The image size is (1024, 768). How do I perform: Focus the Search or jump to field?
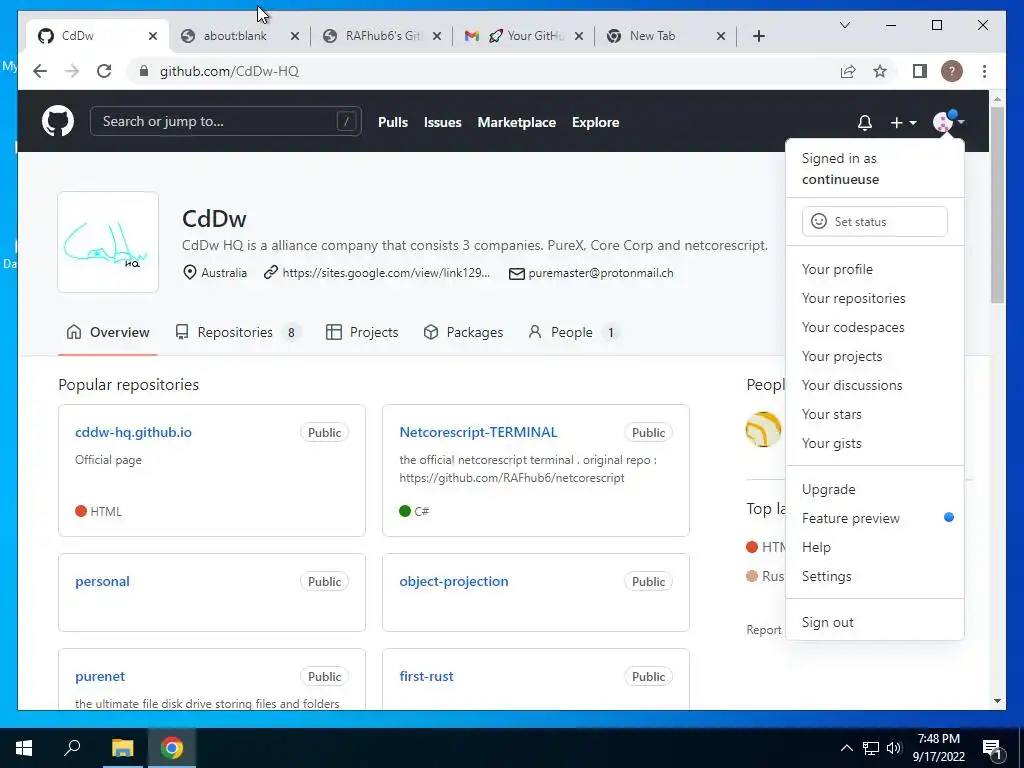coord(225,121)
